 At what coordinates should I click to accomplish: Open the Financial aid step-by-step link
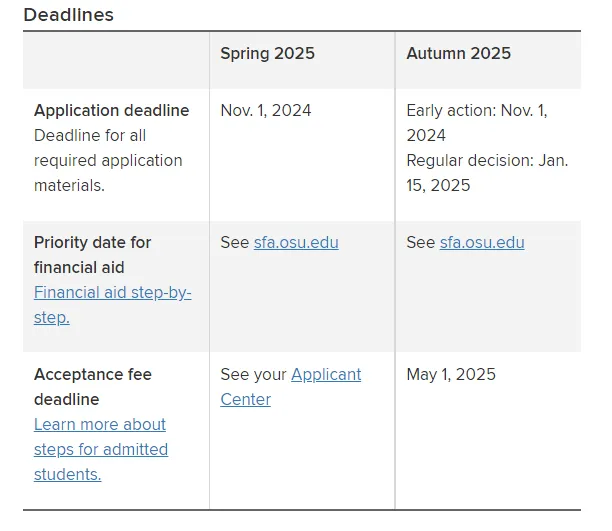pyautogui.click(x=112, y=305)
